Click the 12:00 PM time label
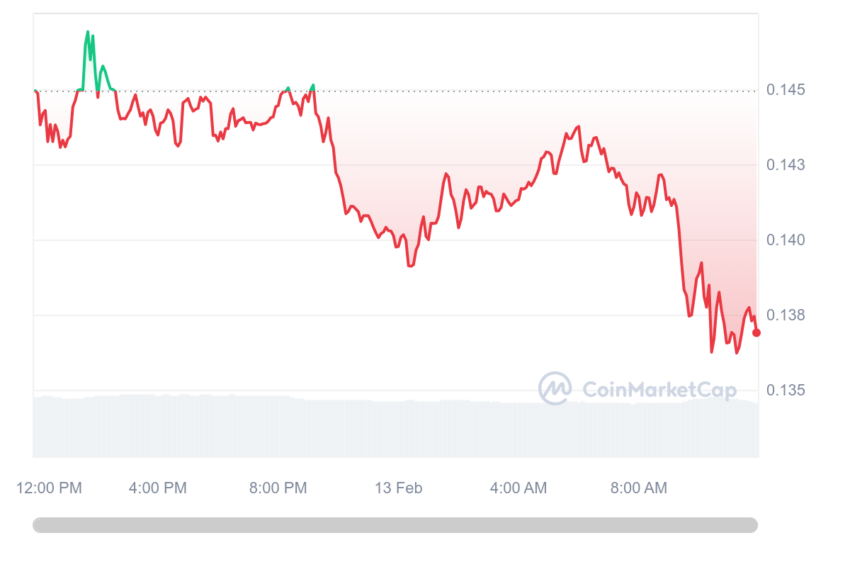Screen dimensions: 850x567 (49, 488)
